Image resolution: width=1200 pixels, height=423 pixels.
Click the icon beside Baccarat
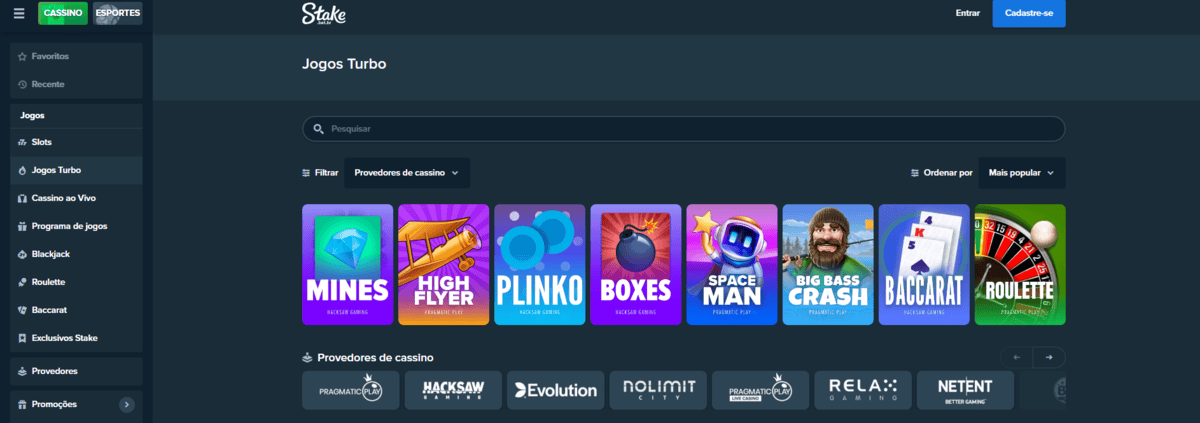[x=23, y=310]
